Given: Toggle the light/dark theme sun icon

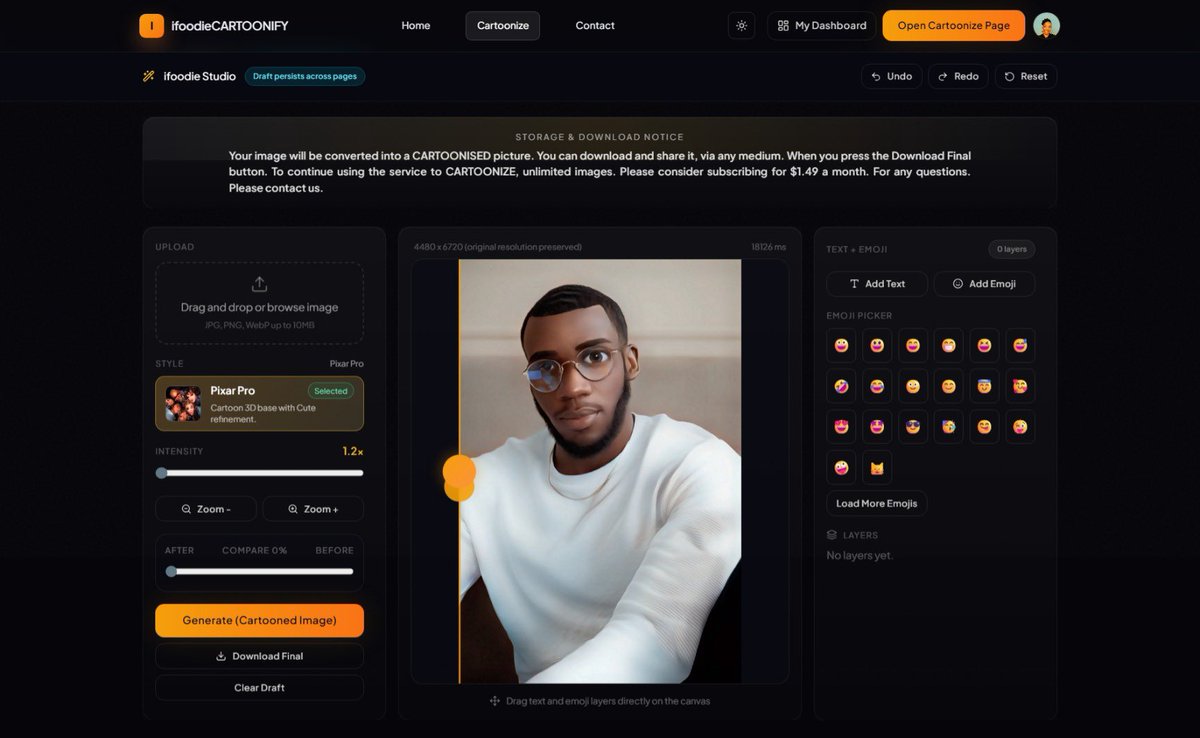Looking at the screenshot, I should pyautogui.click(x=741, y=26).
